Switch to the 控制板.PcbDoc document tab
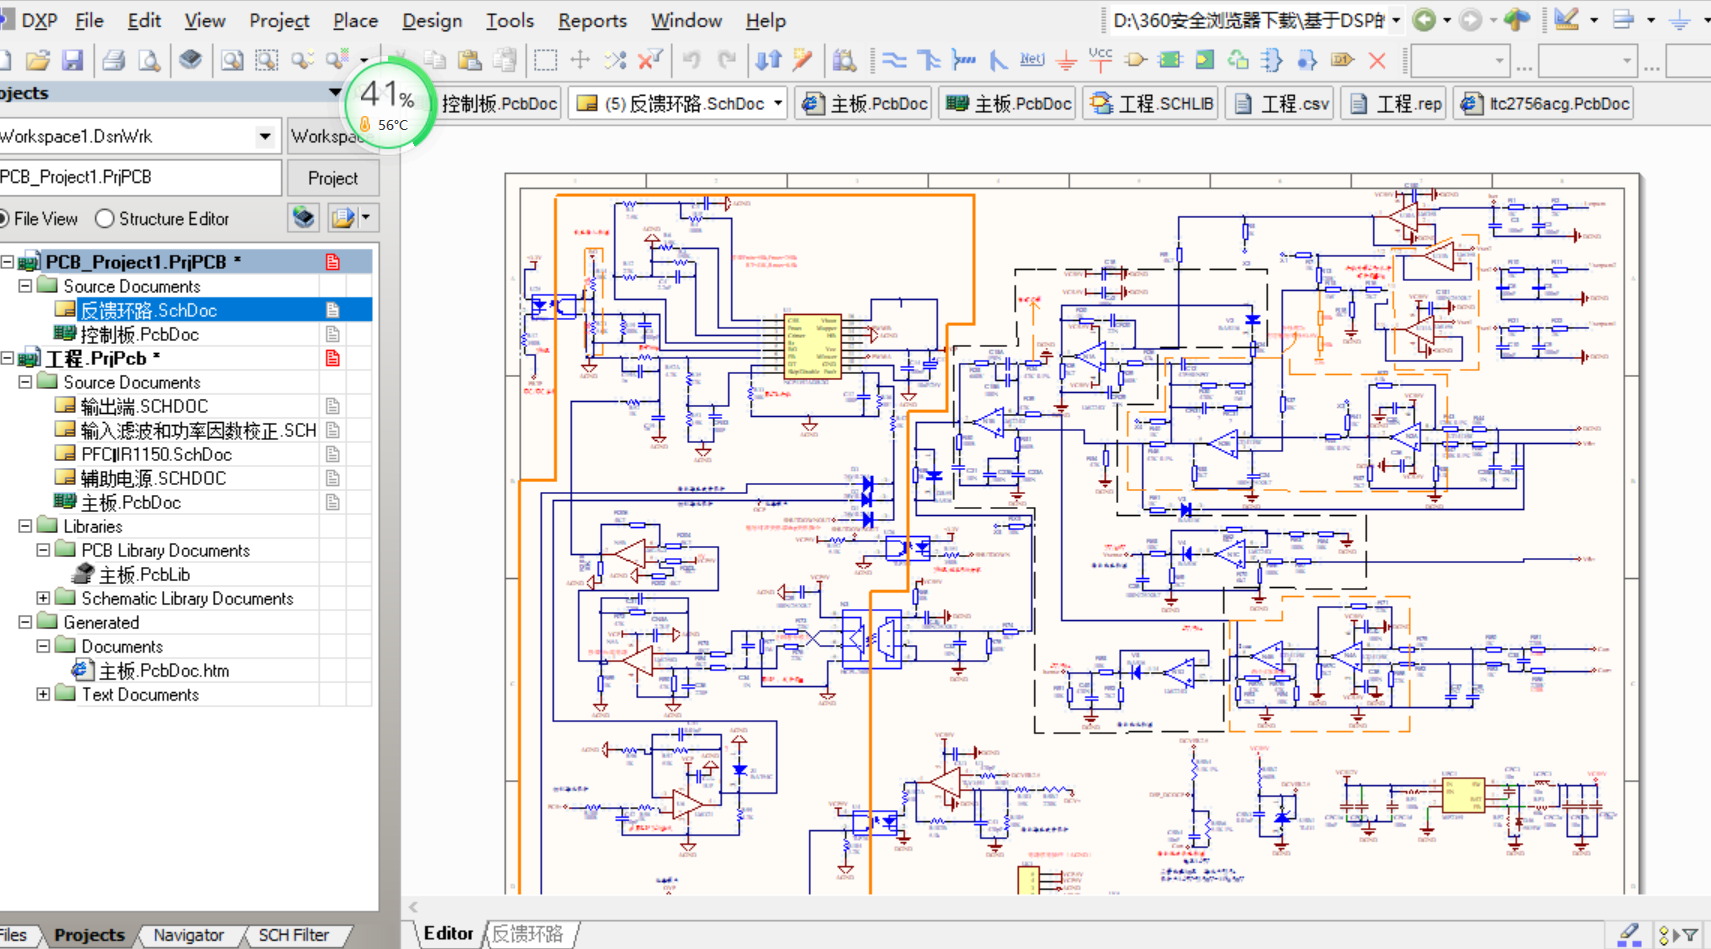Screen dimensions: 1711x949 click(x=499, y=103)
